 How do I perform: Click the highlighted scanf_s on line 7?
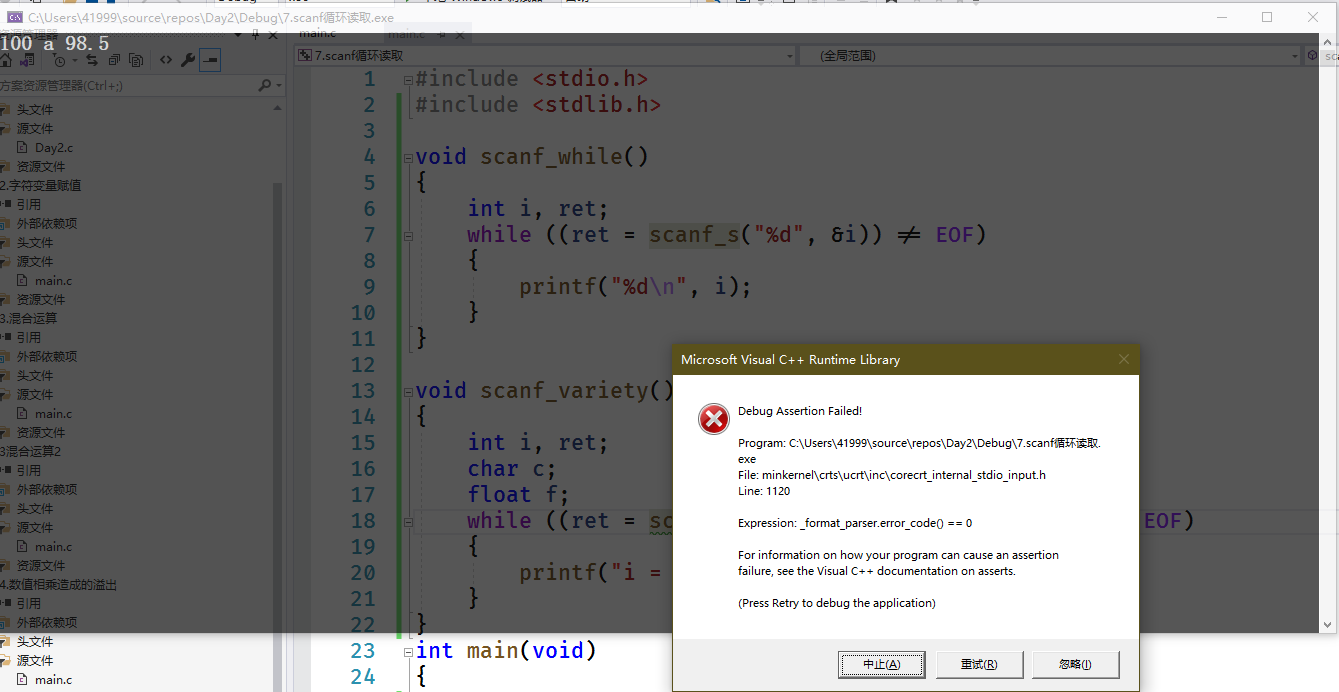pyautogui.click(x=695, y=235)
